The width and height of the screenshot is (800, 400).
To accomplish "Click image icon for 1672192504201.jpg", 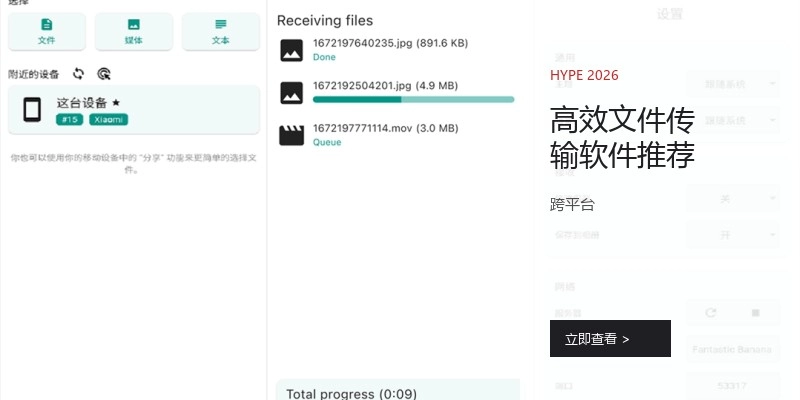I will [291, 93].
